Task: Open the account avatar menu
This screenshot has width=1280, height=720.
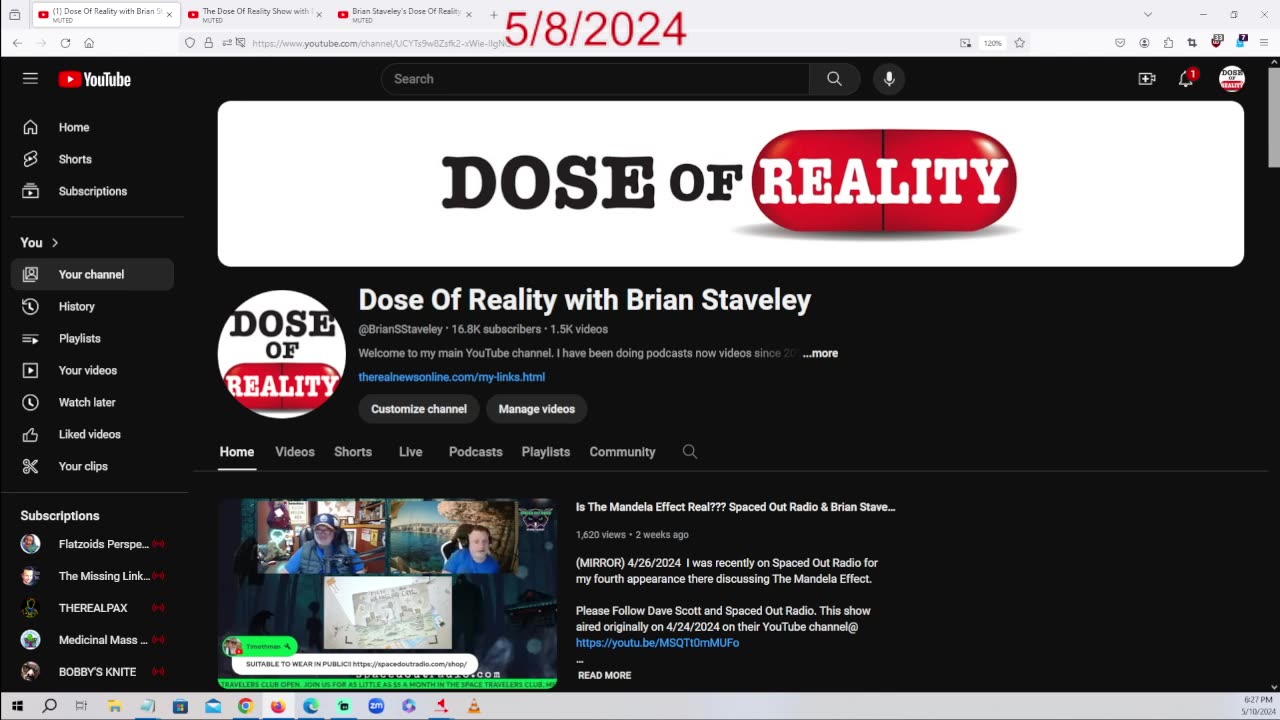Action: (1232, 79)
